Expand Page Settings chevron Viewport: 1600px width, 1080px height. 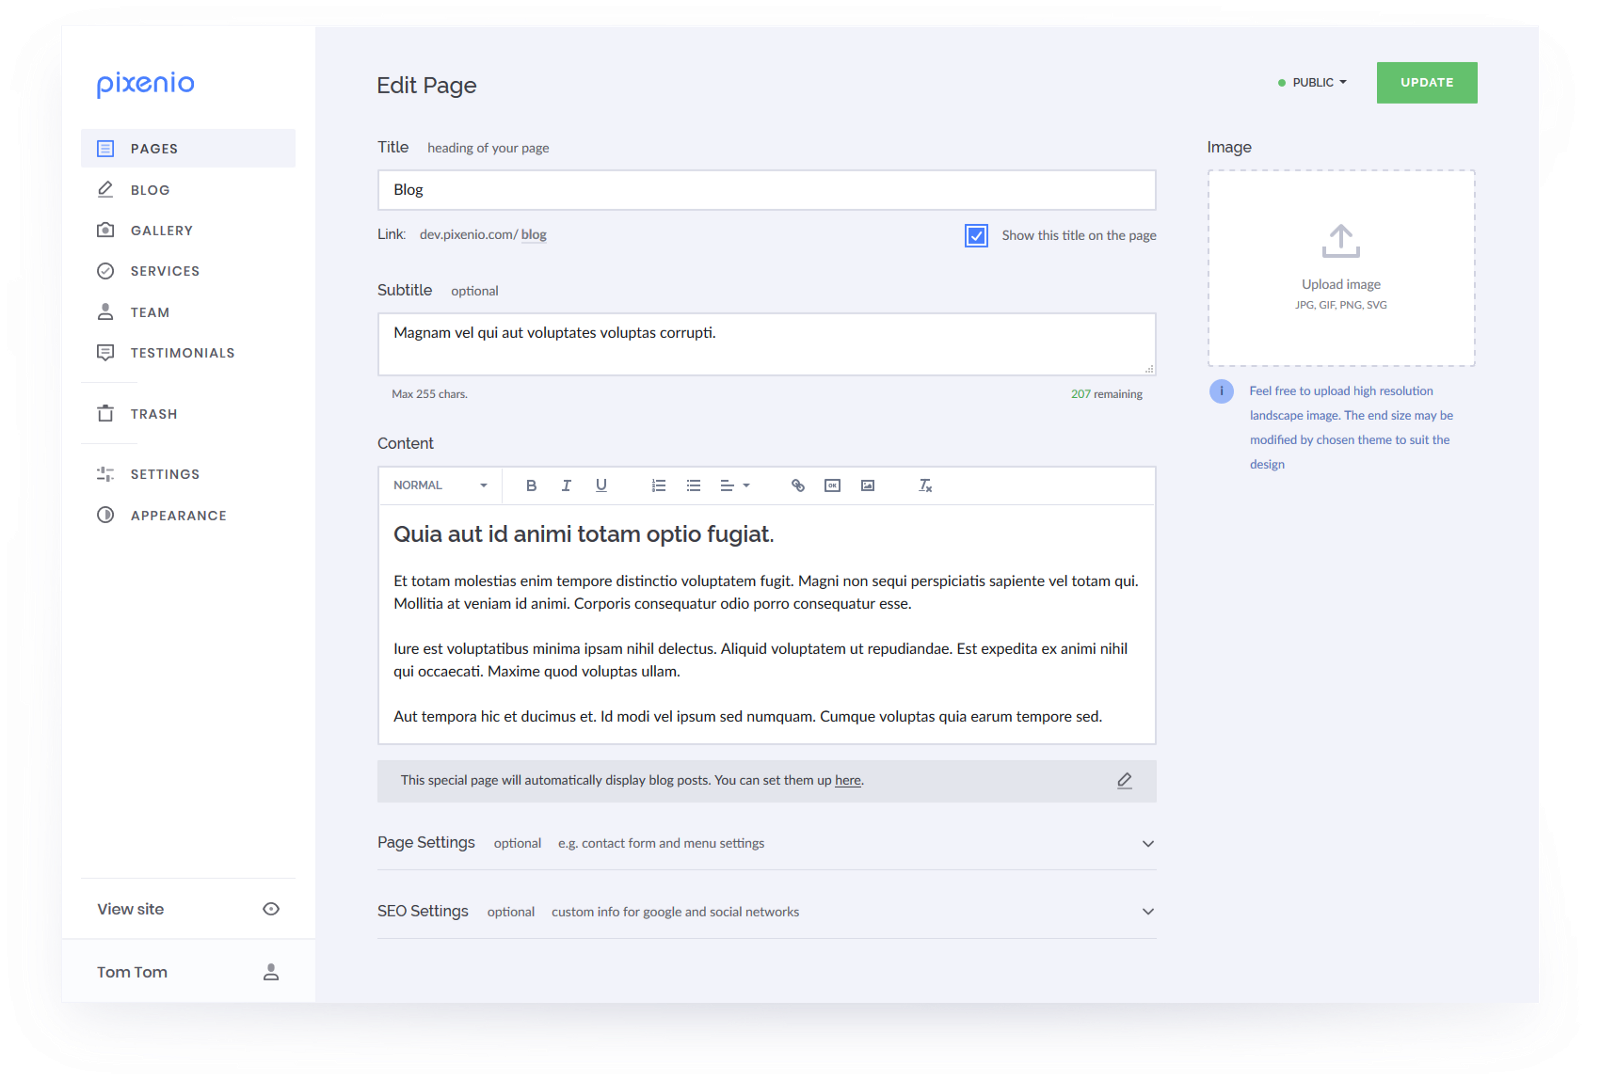point(1148,844)
